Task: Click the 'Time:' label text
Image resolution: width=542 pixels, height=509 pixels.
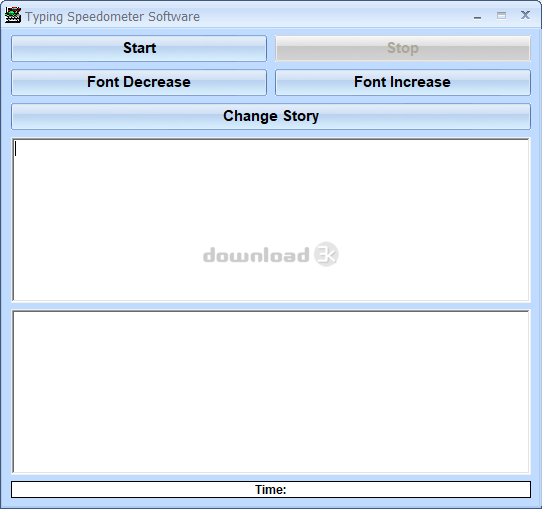Action: coord(271,490)
